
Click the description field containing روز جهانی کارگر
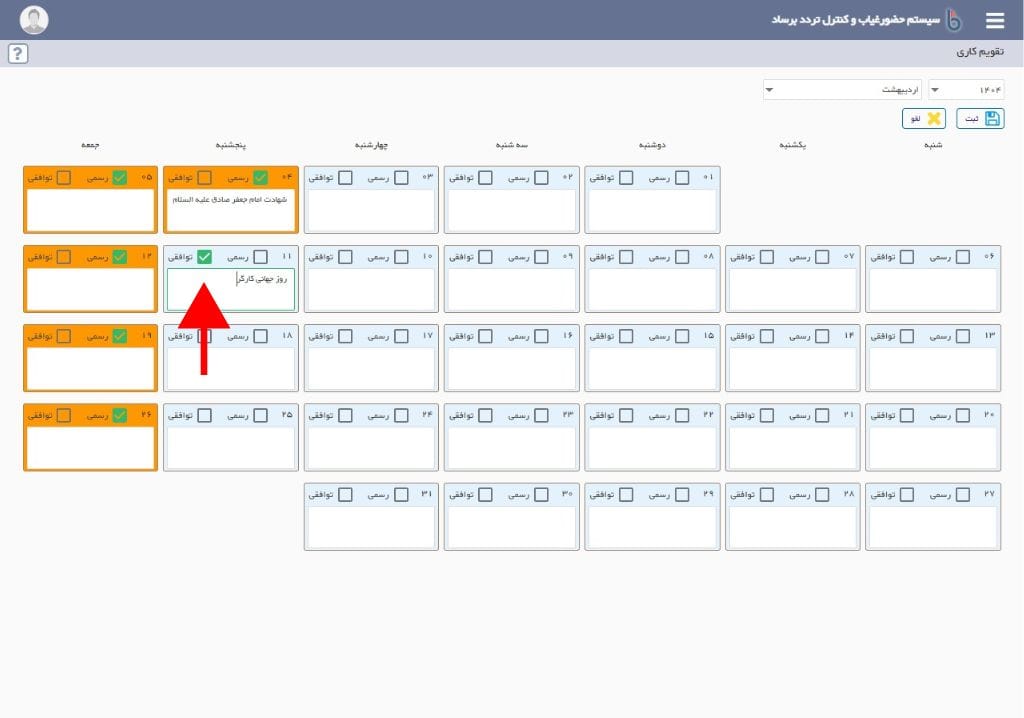click(x=231, y=289)
